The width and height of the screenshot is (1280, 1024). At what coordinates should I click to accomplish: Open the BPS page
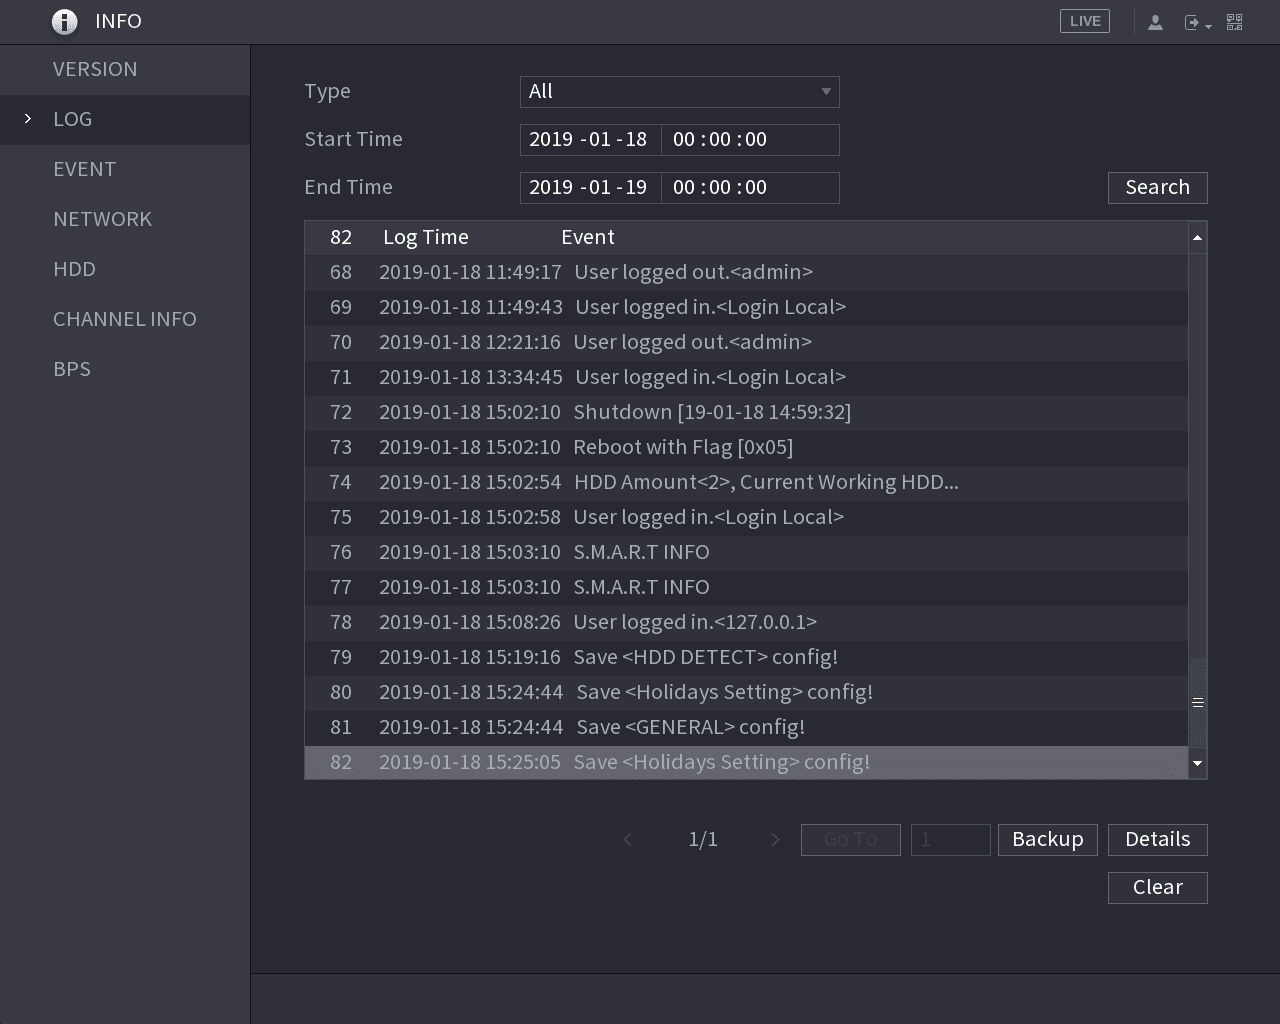[125, 369]
